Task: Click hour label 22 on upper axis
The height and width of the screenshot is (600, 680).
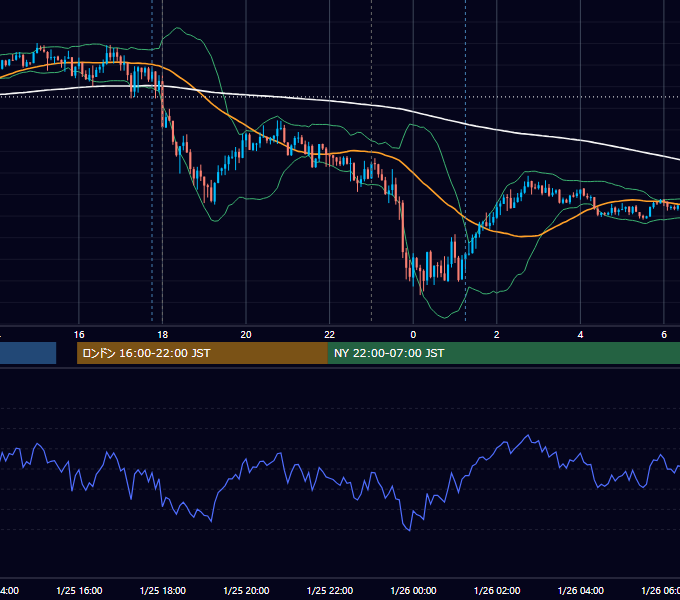Action: click(330, 335)
